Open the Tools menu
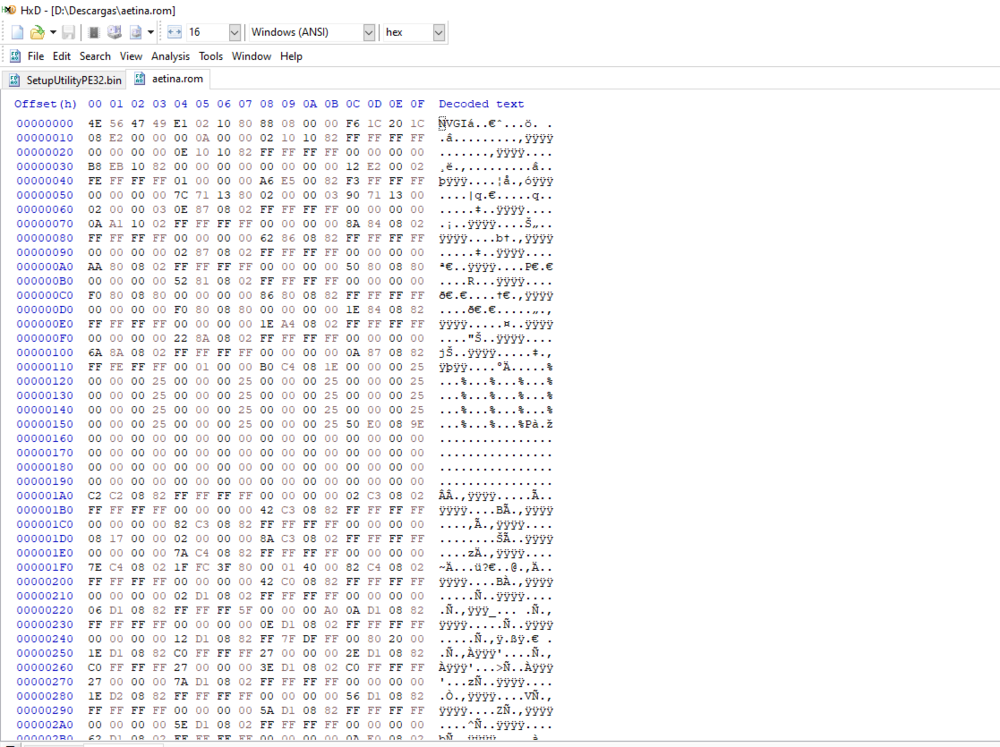The height and width of the screenshot is (747, 1000). [x=210, y=56]
